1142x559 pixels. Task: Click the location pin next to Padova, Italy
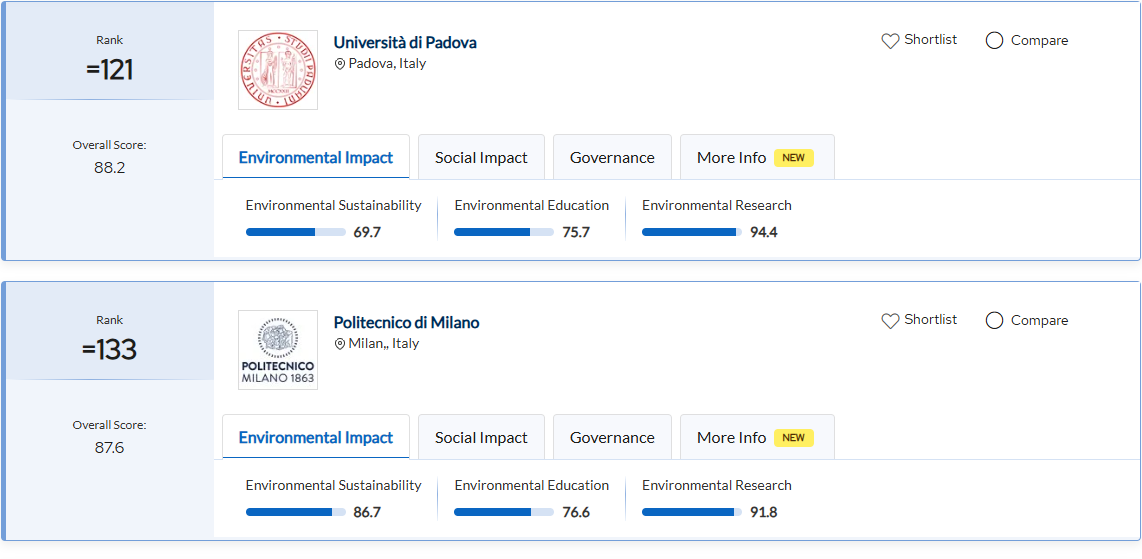[x=340, y=64]
